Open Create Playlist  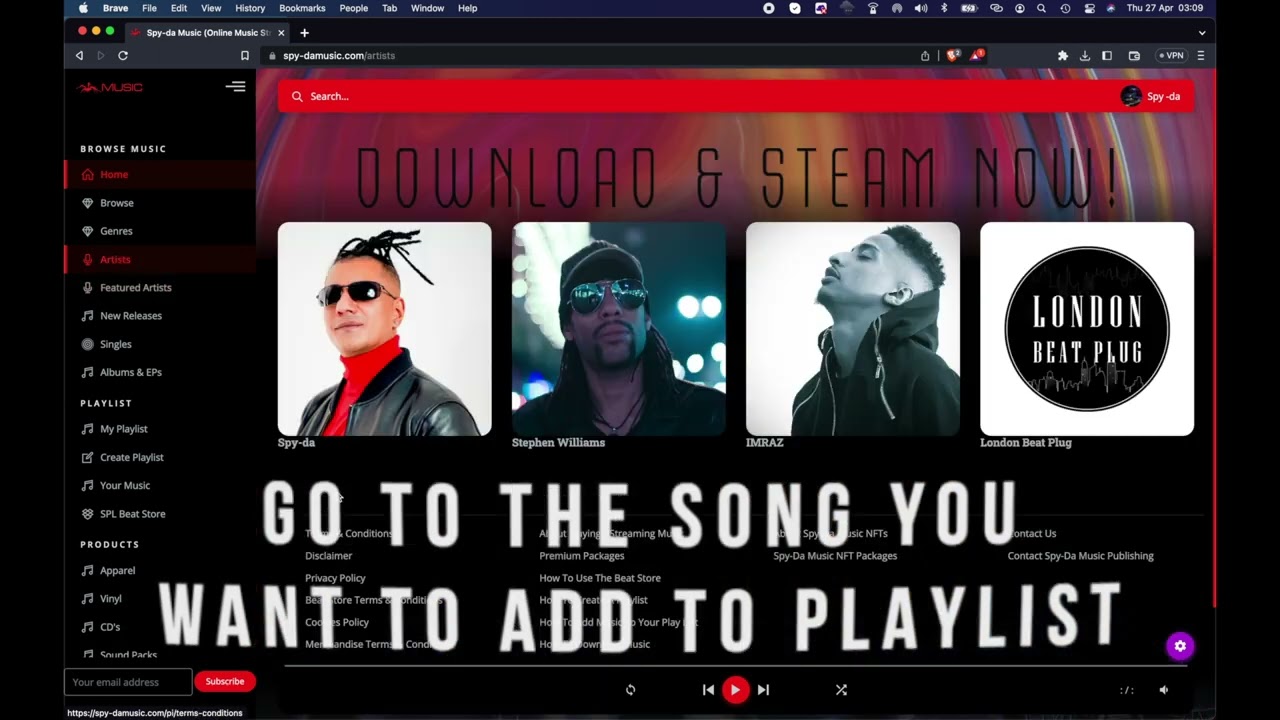(131, 457)
